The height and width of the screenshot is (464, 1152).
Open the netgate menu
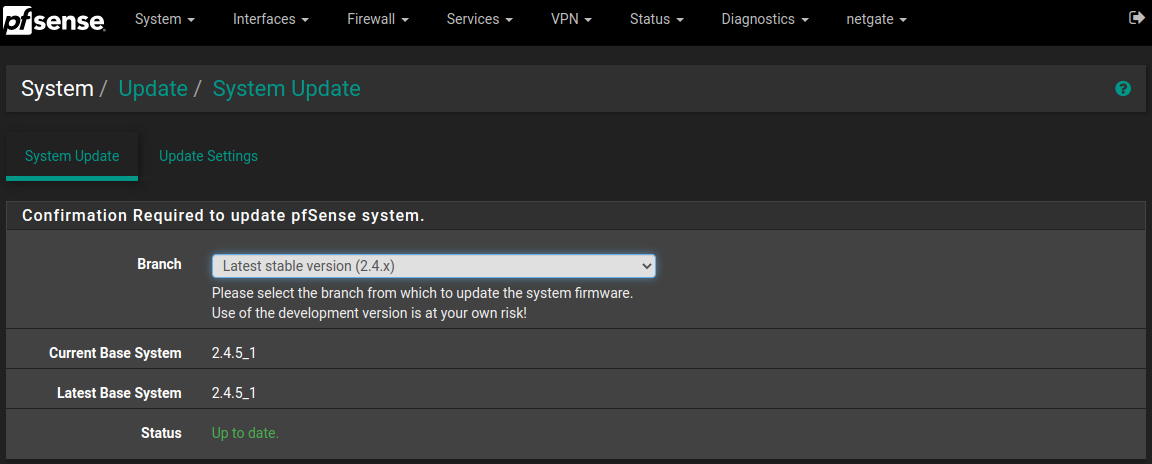pyautogui.click(x=876, y=20)
